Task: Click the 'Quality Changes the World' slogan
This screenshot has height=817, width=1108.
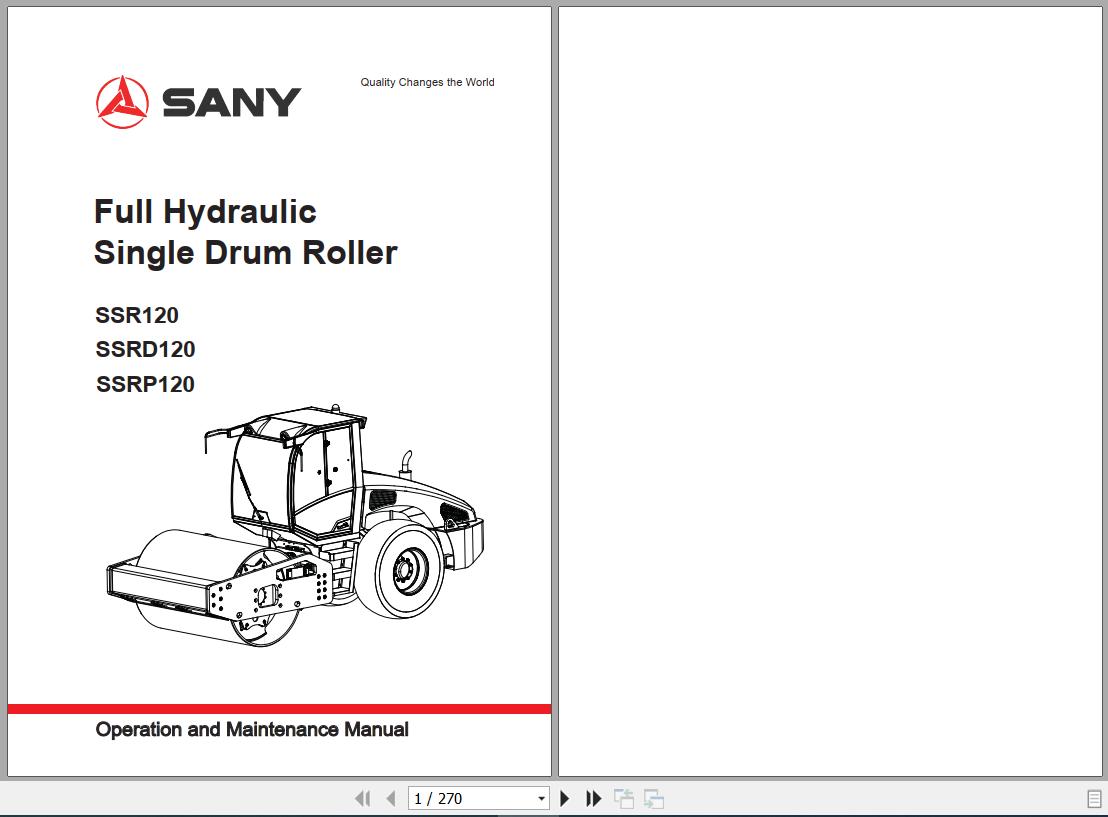Action: [x=428, y=82]
